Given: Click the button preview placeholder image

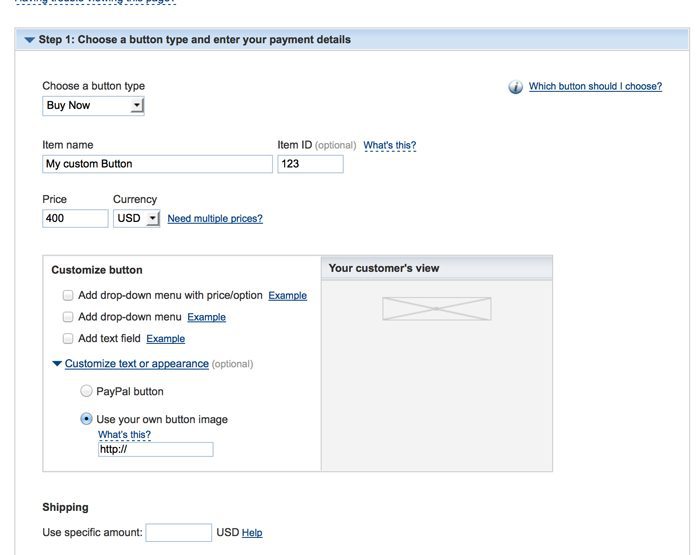Looking at the screenshot, I should pos(436,309).
